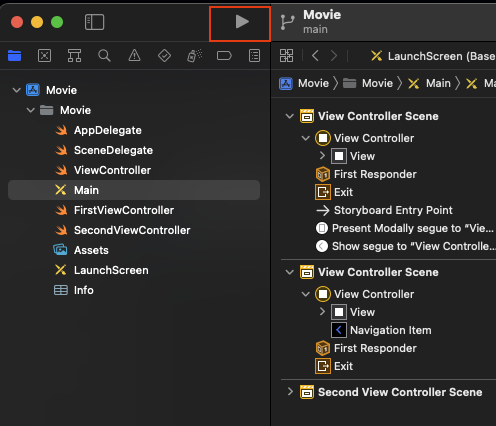Select the Present Modally segue item
This screenshot has width=496, height=426.
[x=405, y=228]
